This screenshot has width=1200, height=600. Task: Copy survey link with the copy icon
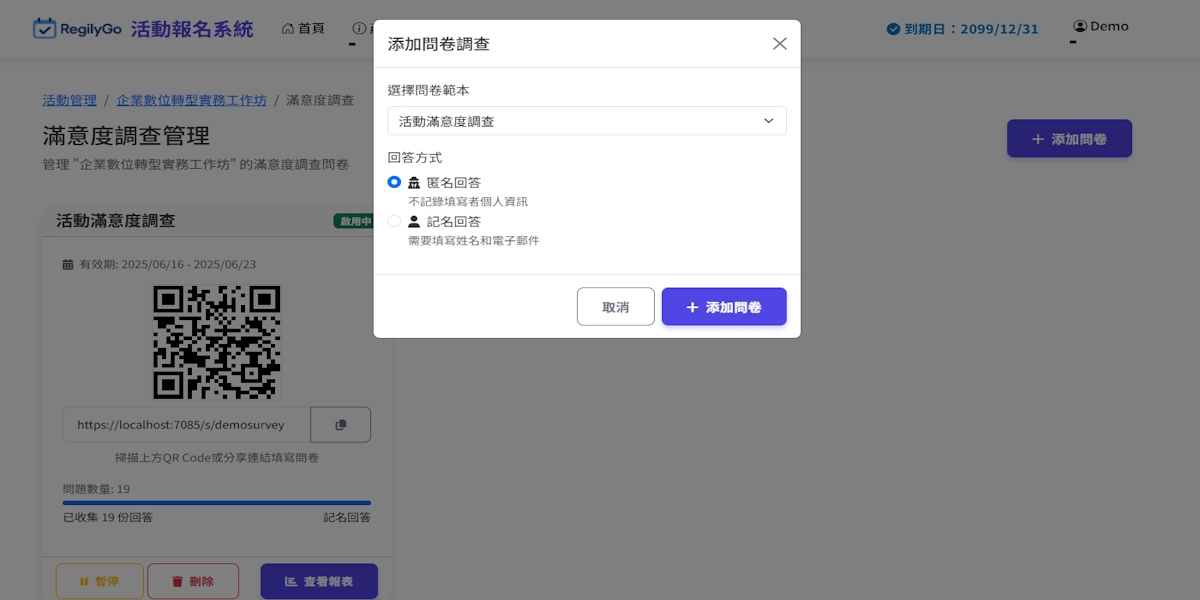[341, 425]
